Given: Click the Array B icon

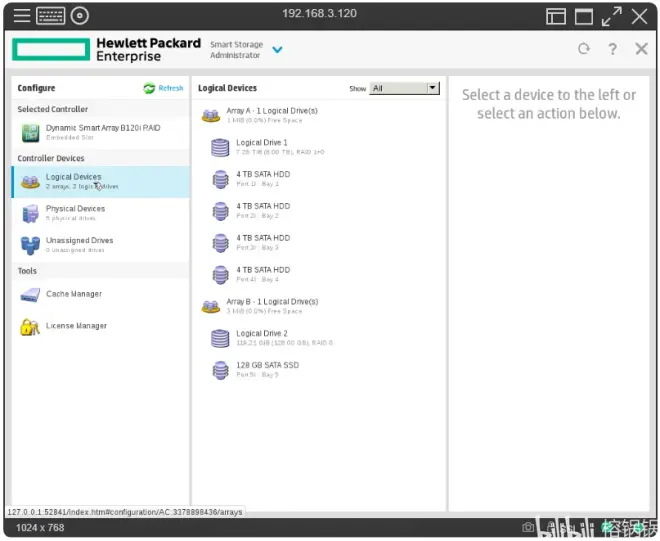Looking at the screenshot, I should pyautogui.click(x=211, y=306).
